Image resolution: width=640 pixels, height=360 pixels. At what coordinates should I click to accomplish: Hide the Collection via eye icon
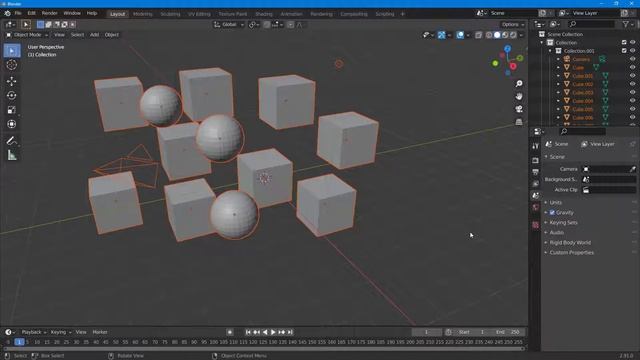tap(632, 42)
